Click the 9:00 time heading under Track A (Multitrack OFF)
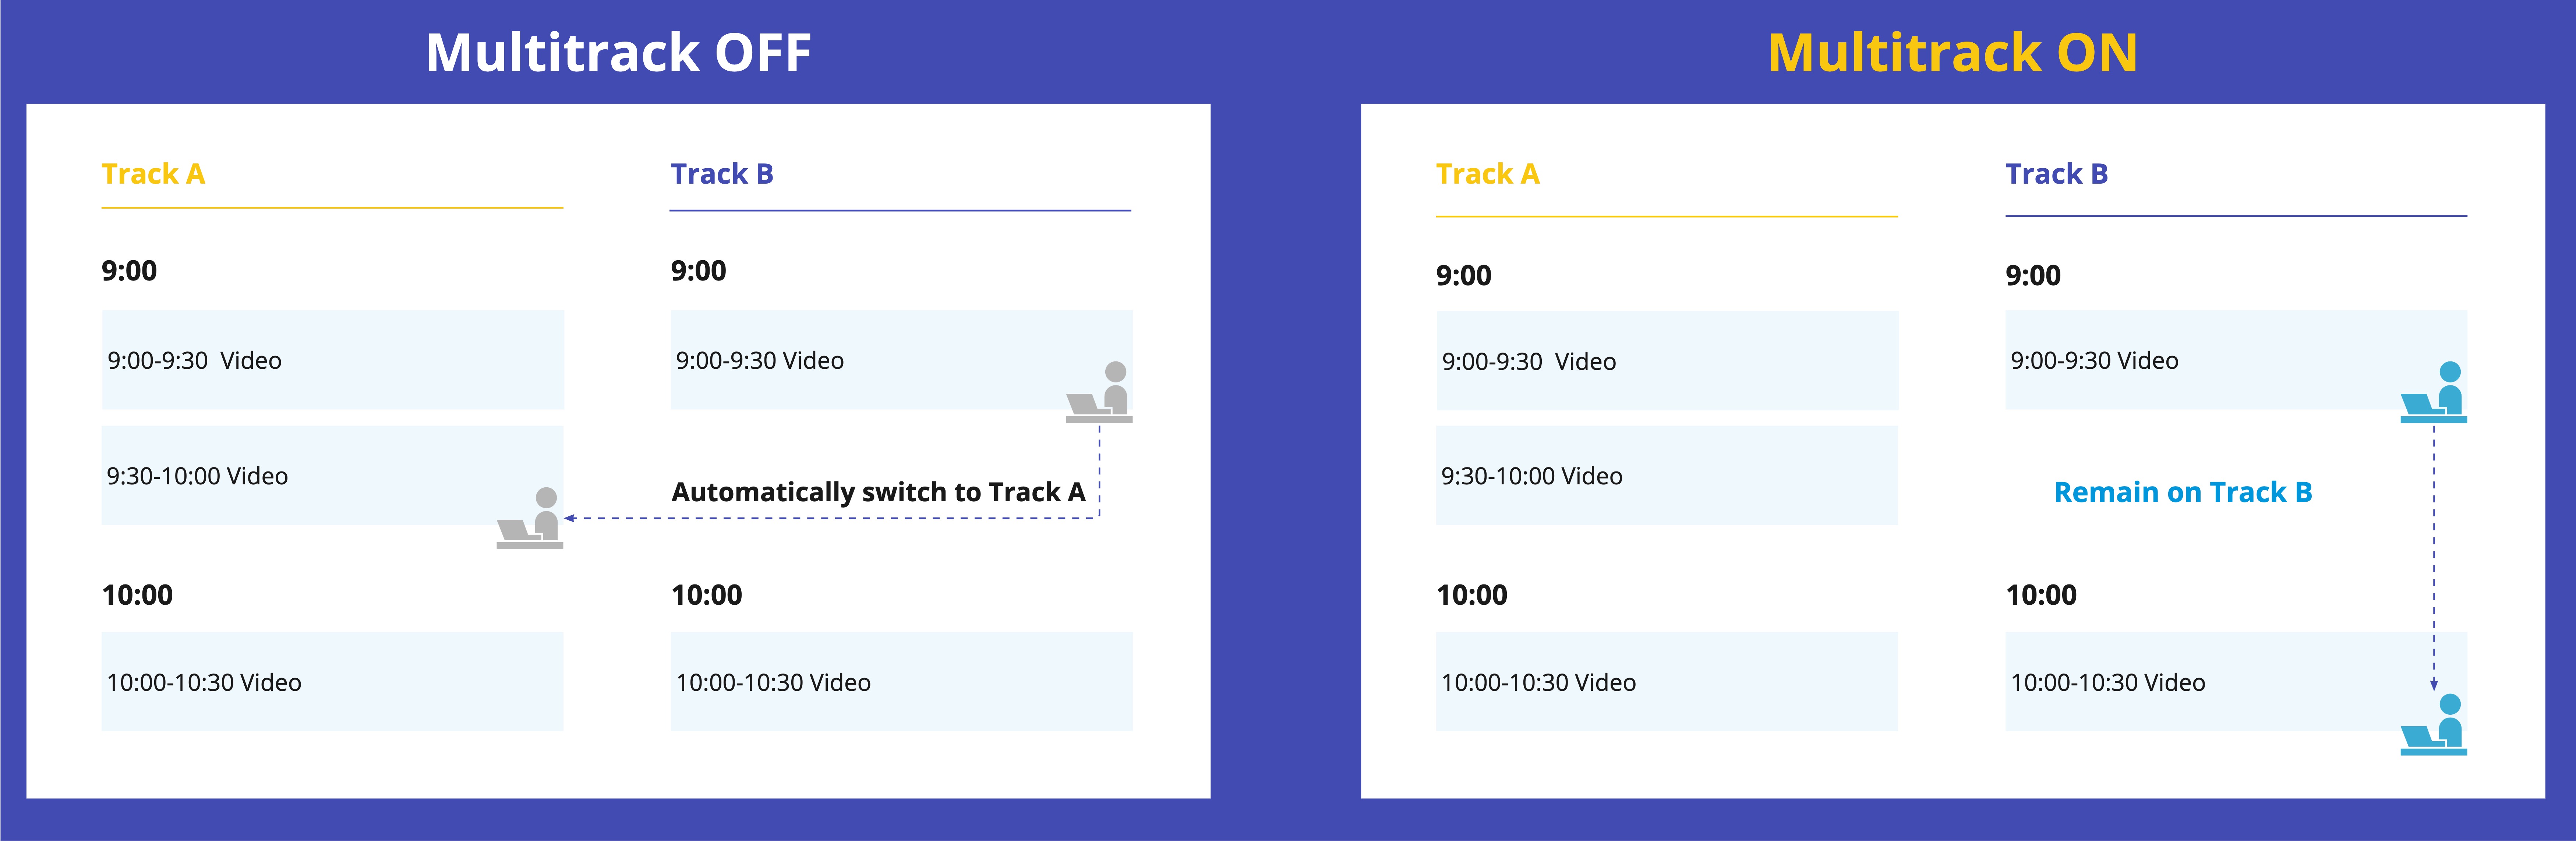The width and height of the screenshot is (2576, 841). (x=129, y=271)
